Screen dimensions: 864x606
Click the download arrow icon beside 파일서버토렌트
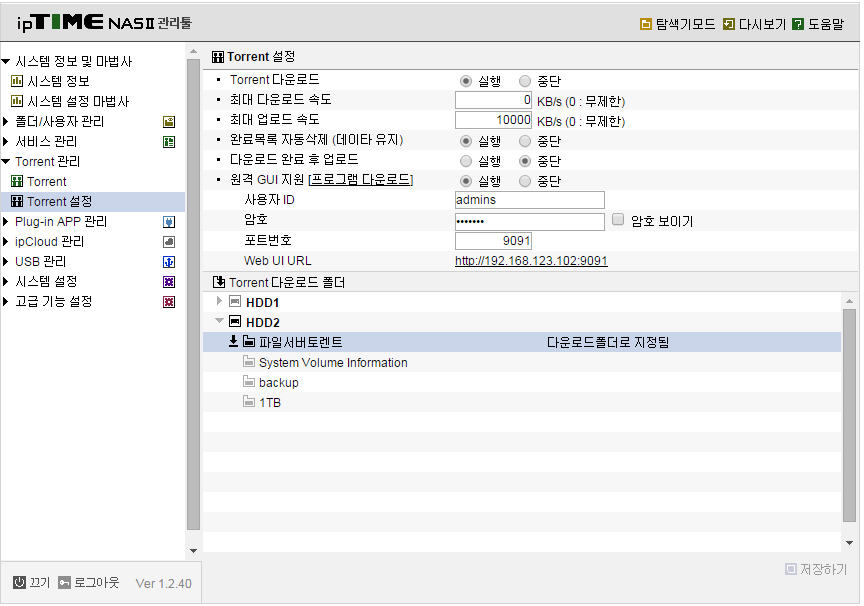tap(234, 342)
